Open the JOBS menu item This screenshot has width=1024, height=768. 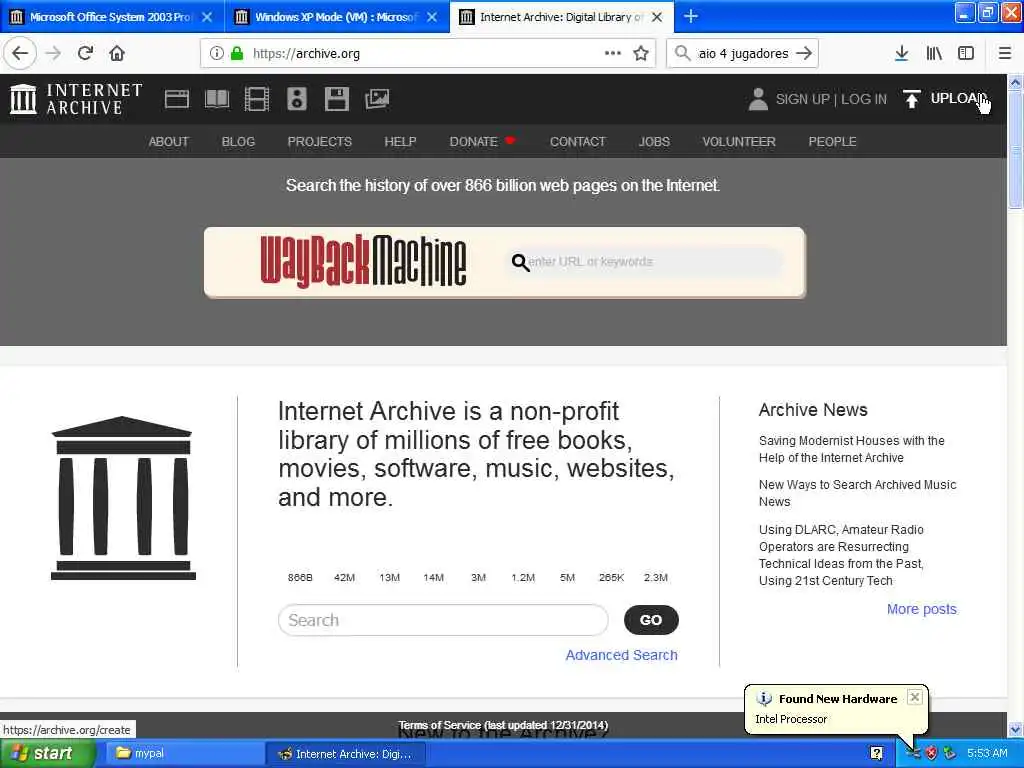654,142
